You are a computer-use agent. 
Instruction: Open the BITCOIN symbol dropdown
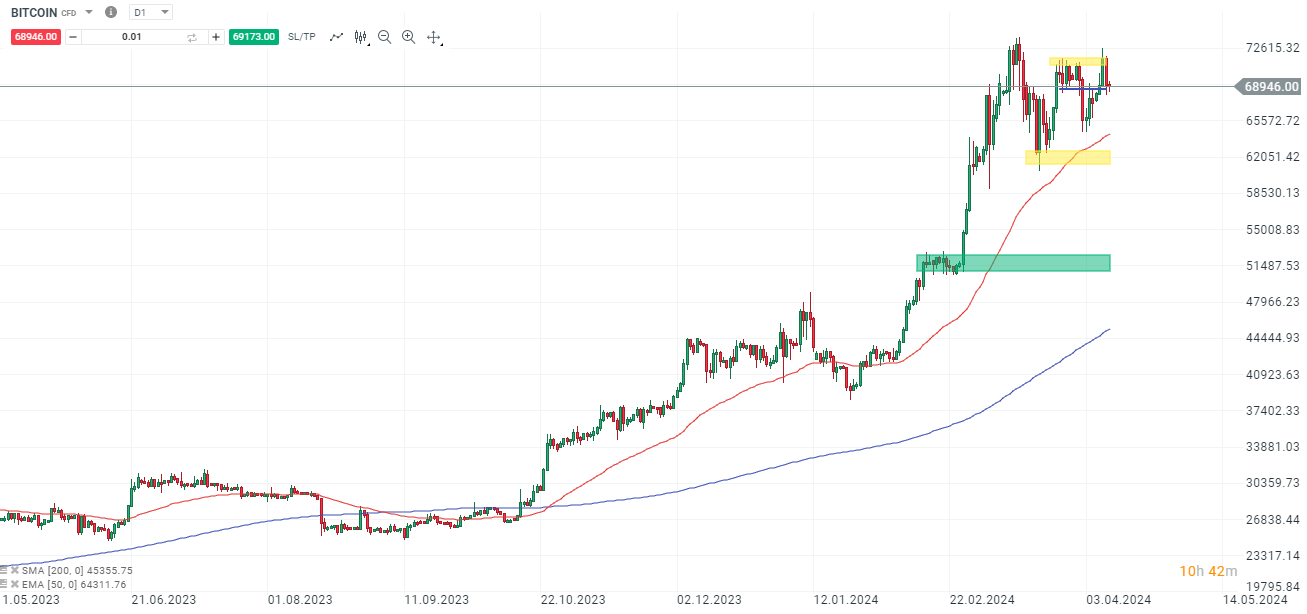click(x=88, y=12)
